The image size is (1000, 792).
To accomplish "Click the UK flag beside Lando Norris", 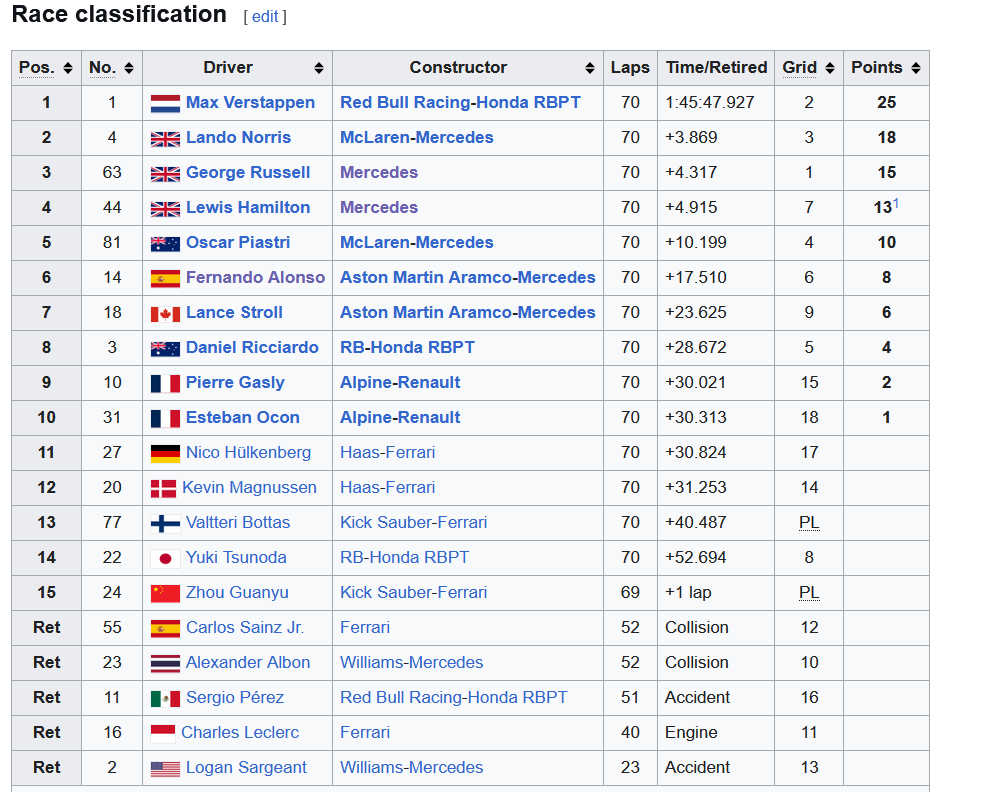I will tap(165, 138).
